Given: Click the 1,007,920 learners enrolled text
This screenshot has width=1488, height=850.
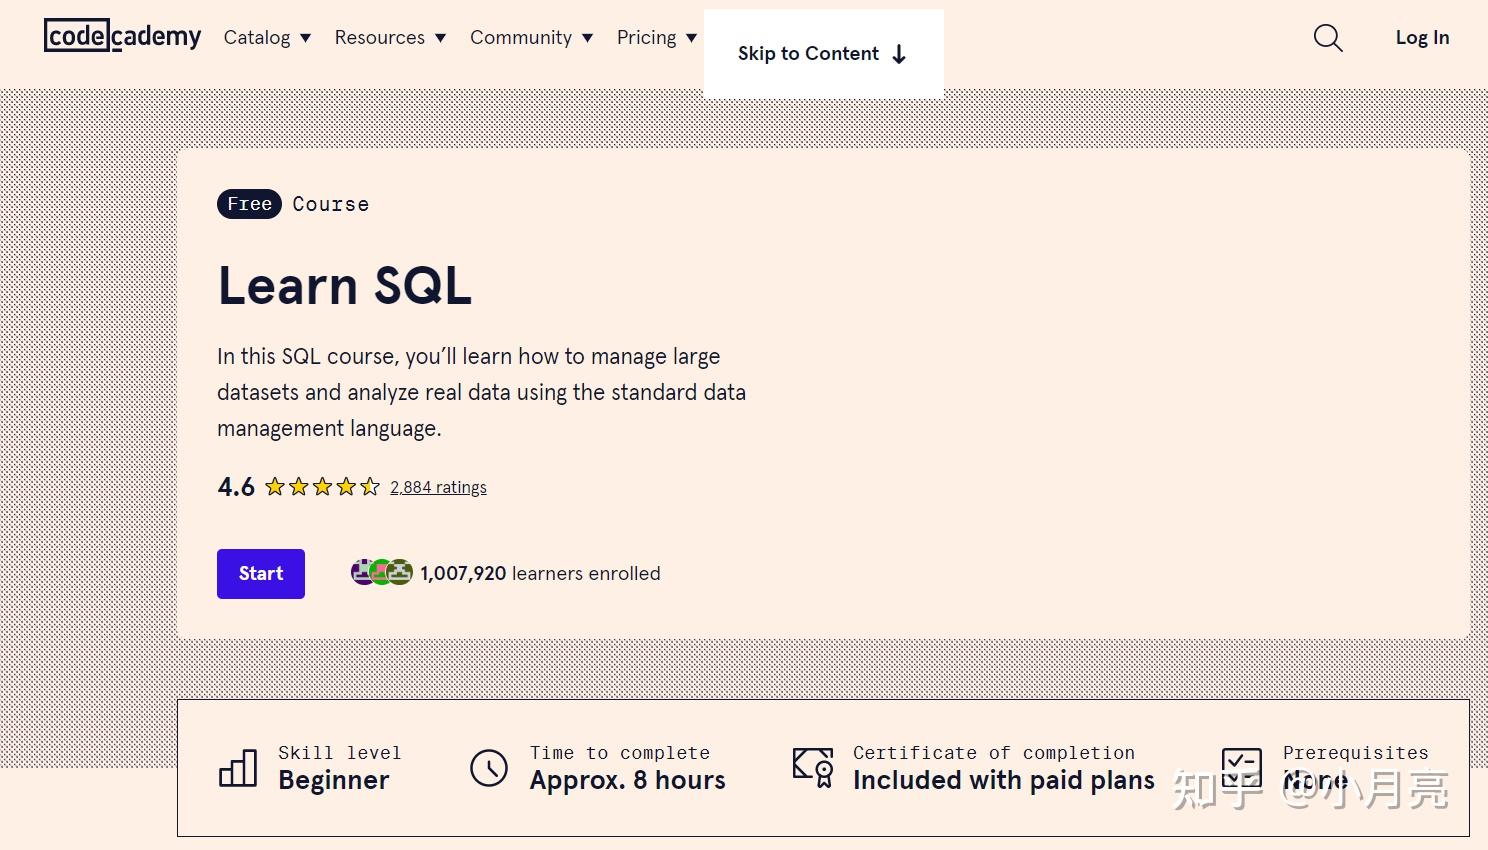Looking at the screenshot, I should coord(540,574).
